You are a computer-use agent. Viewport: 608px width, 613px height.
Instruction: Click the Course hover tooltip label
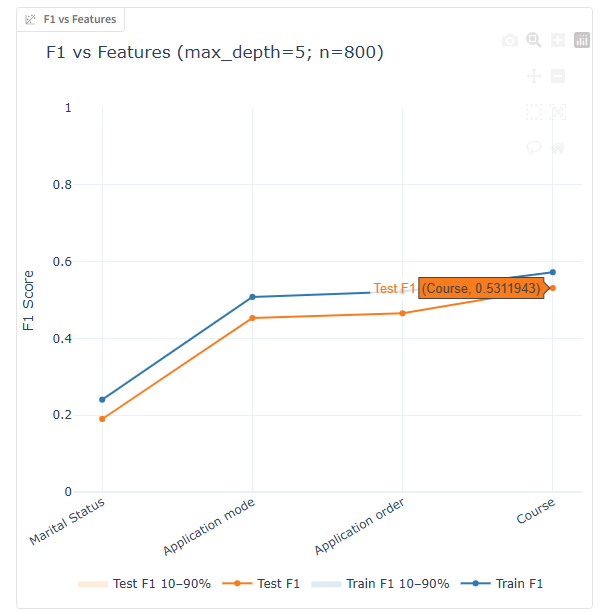point(481,289)
